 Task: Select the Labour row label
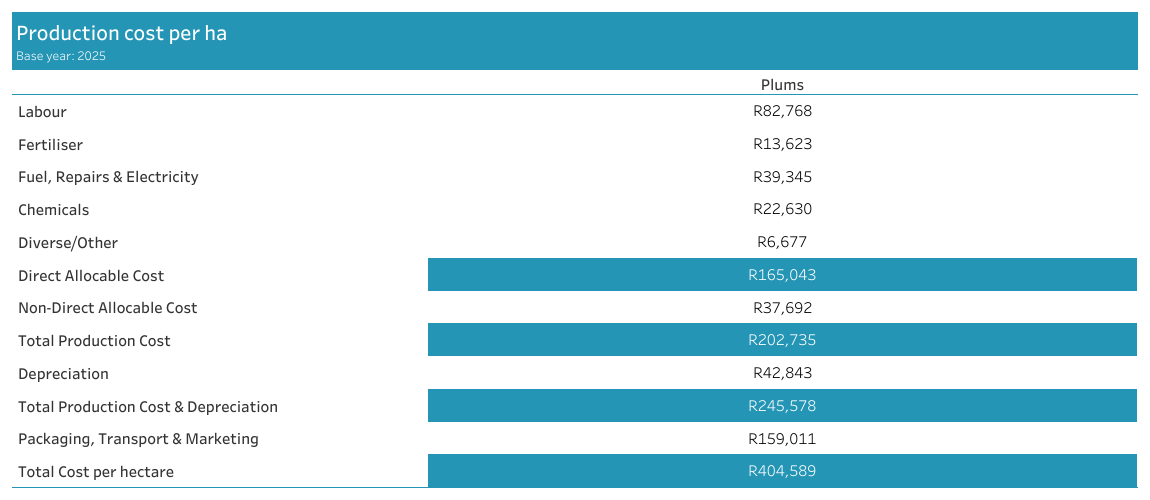pyautogui.click(x=42, y=112)
